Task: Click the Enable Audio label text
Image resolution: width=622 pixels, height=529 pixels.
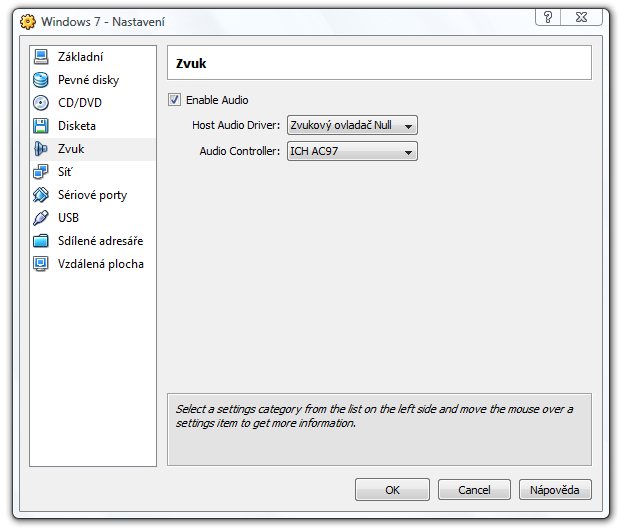Action: [x=217, y=100]
